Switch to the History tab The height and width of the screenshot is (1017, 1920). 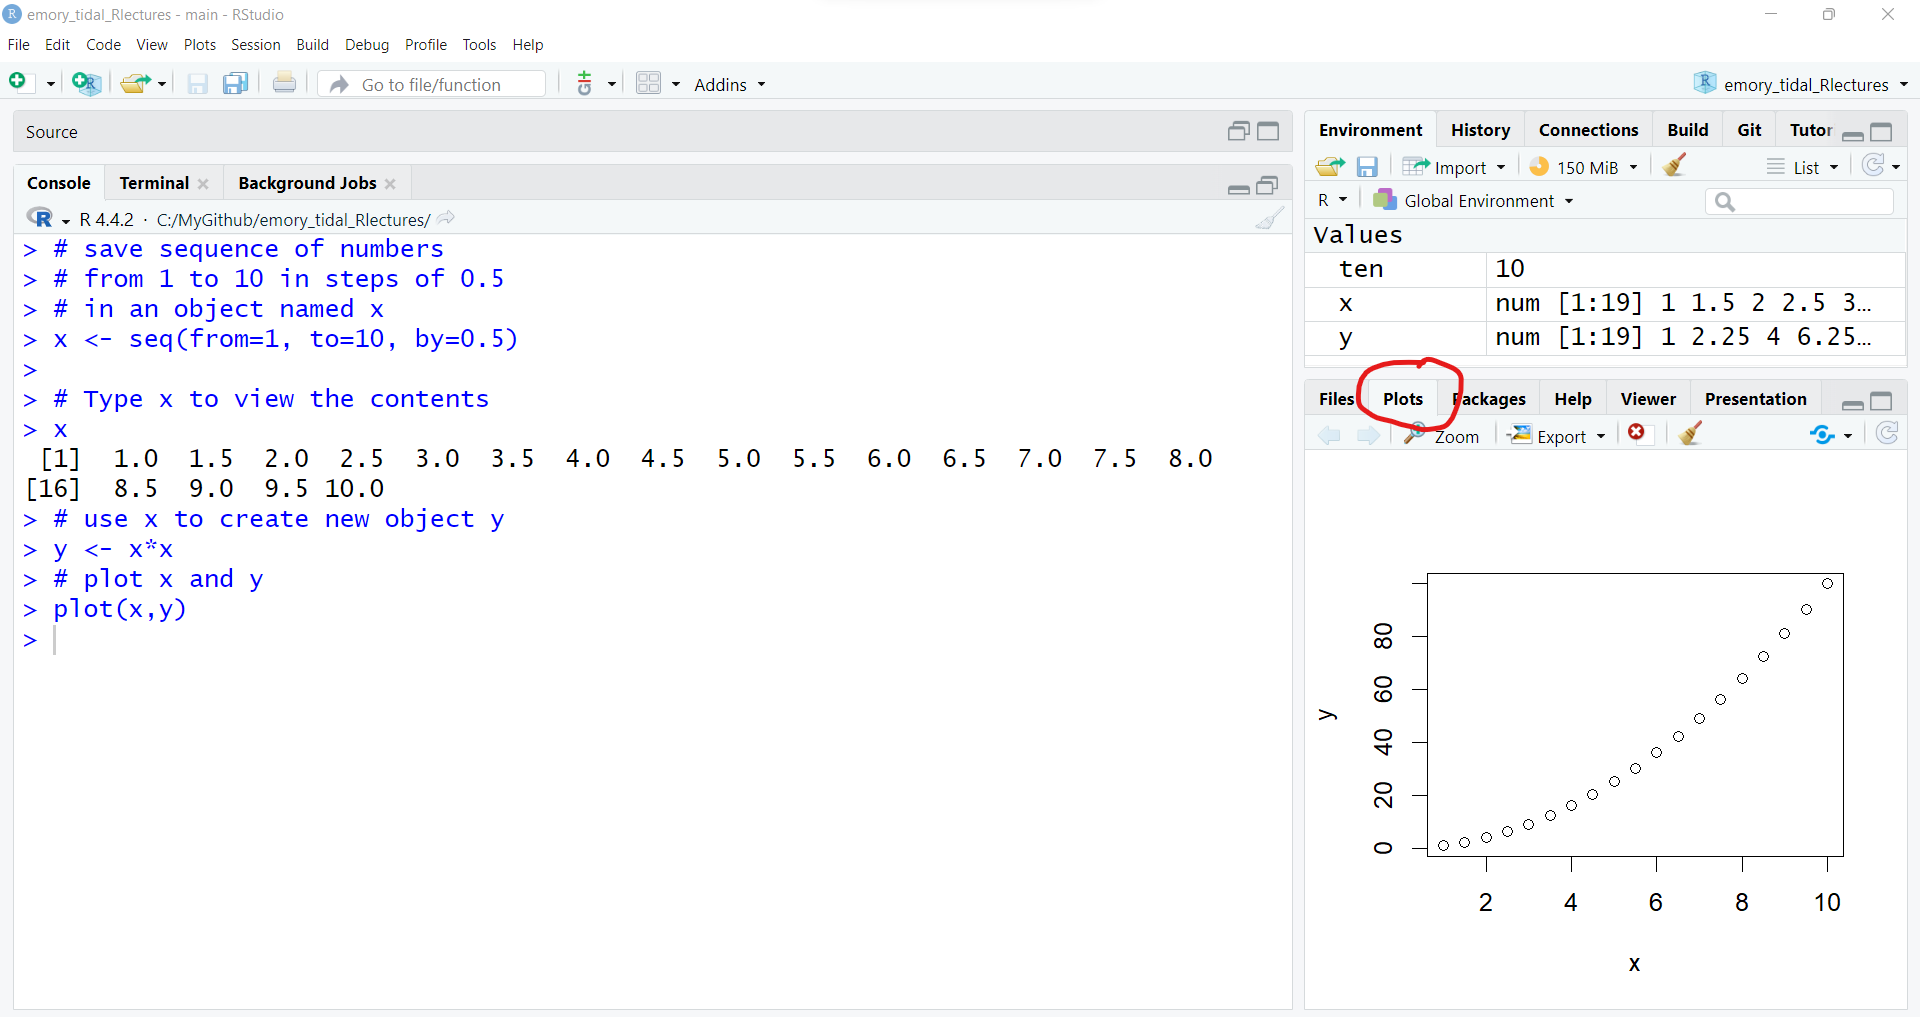pyautogui.click(x=1480, y=130)
